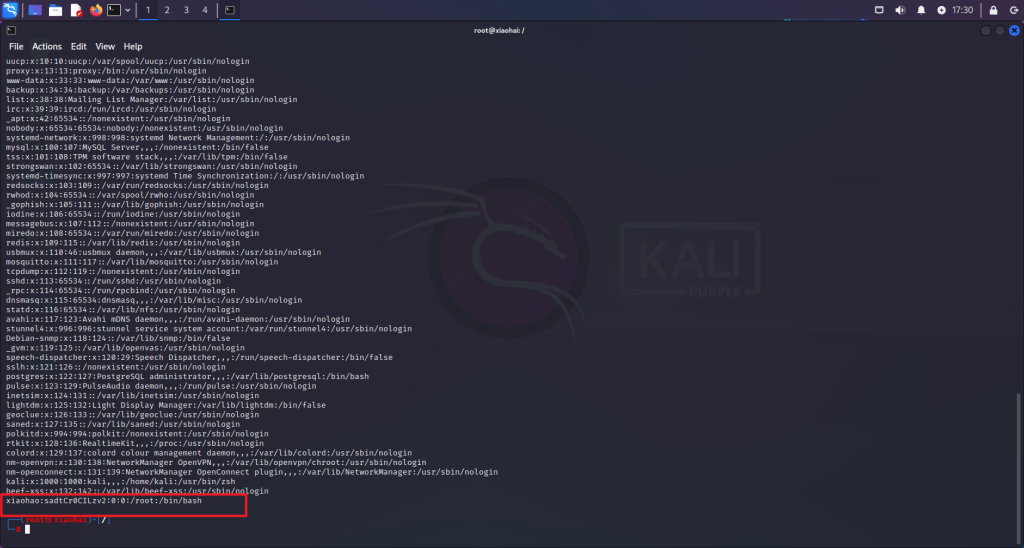Click the Debian-snmp passwd line
This screenshot has height=548, width=1024.
[118, 338]
